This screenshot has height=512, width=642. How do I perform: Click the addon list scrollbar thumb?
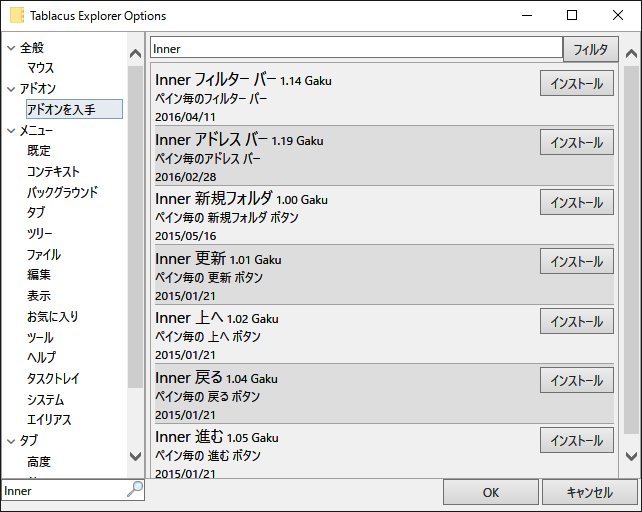(x=631, y=249)
